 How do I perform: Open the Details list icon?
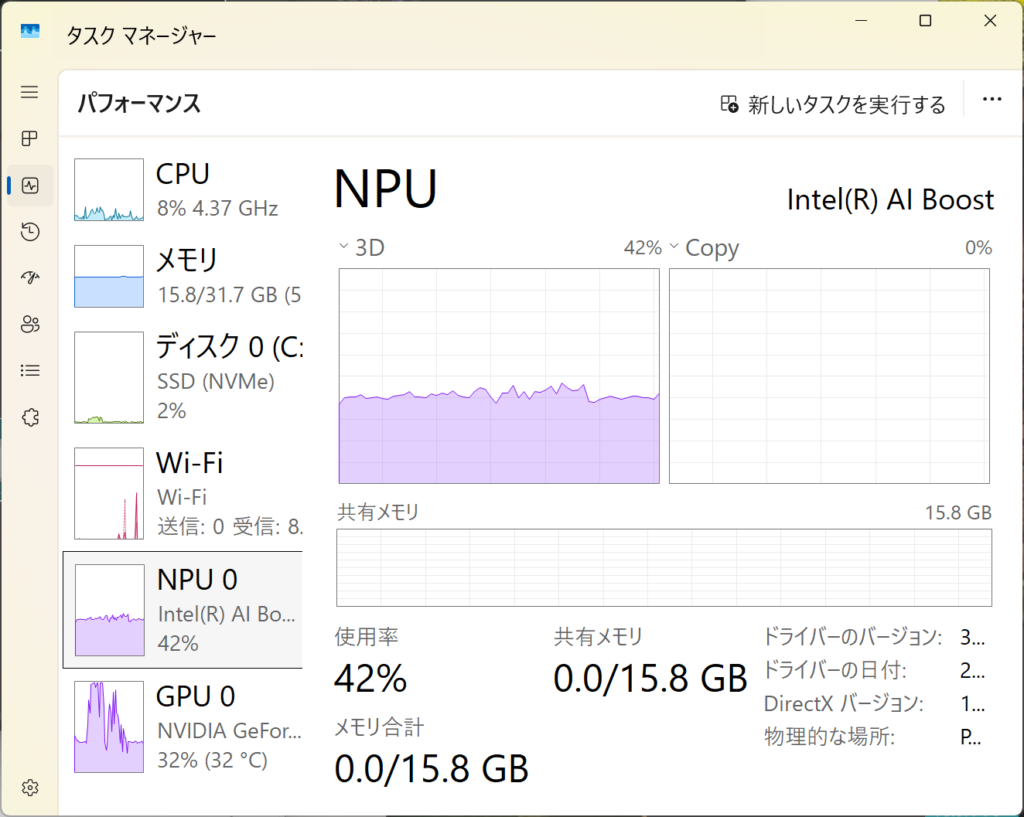click(30, 370)
